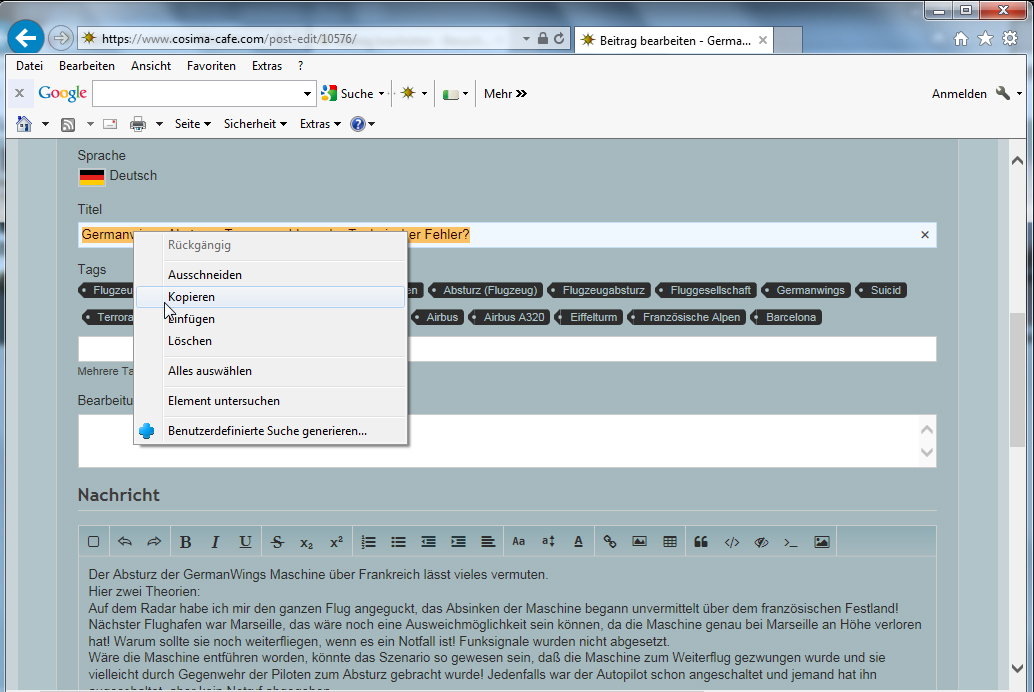1034x692 pixels.
Task: Select Kopieren from the context menu
Action: pyautogui.click(x=191, y=297)
